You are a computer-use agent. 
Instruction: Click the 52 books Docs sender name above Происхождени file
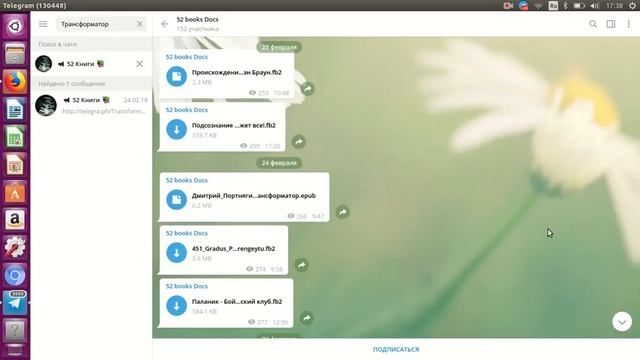pyautogui.click(x=187, y=57)
